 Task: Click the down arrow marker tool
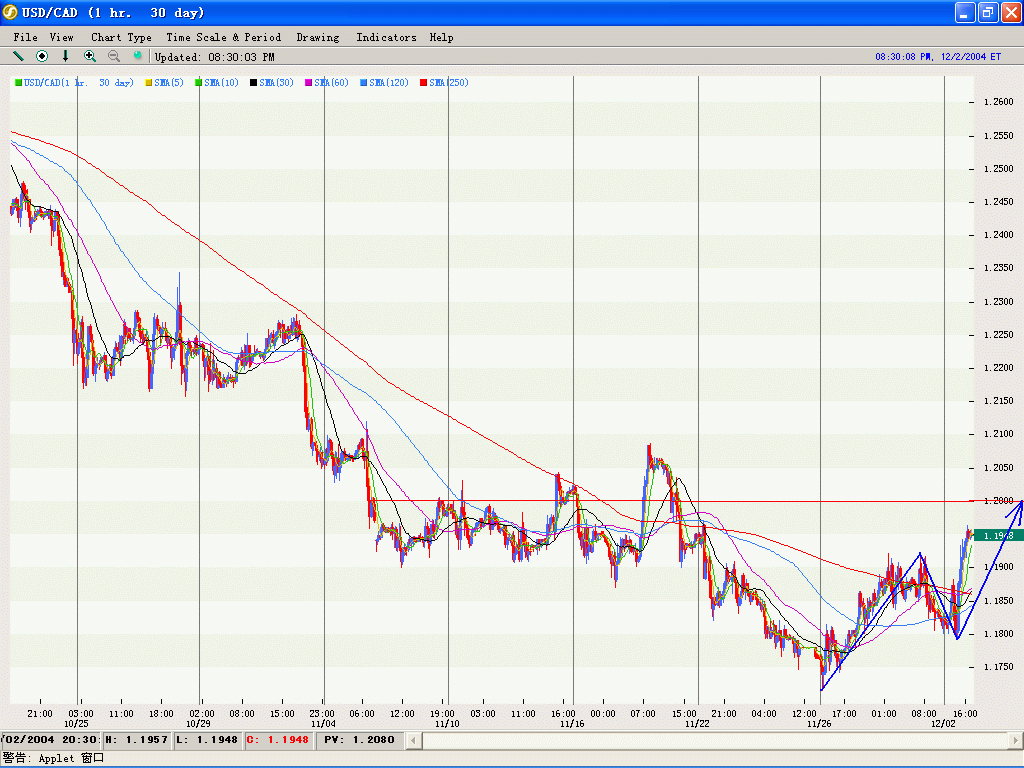[x=66, y=56]
